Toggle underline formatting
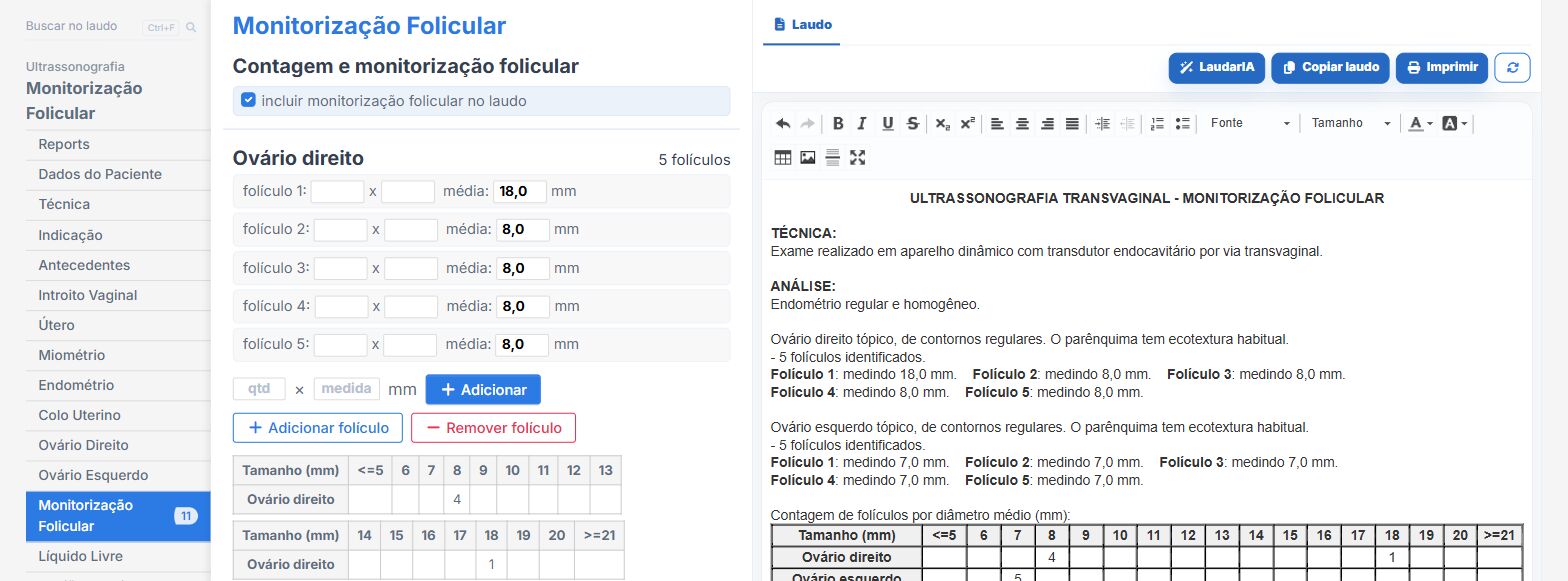The width and height of the screenshot is (1568, 581). (887, 124)
